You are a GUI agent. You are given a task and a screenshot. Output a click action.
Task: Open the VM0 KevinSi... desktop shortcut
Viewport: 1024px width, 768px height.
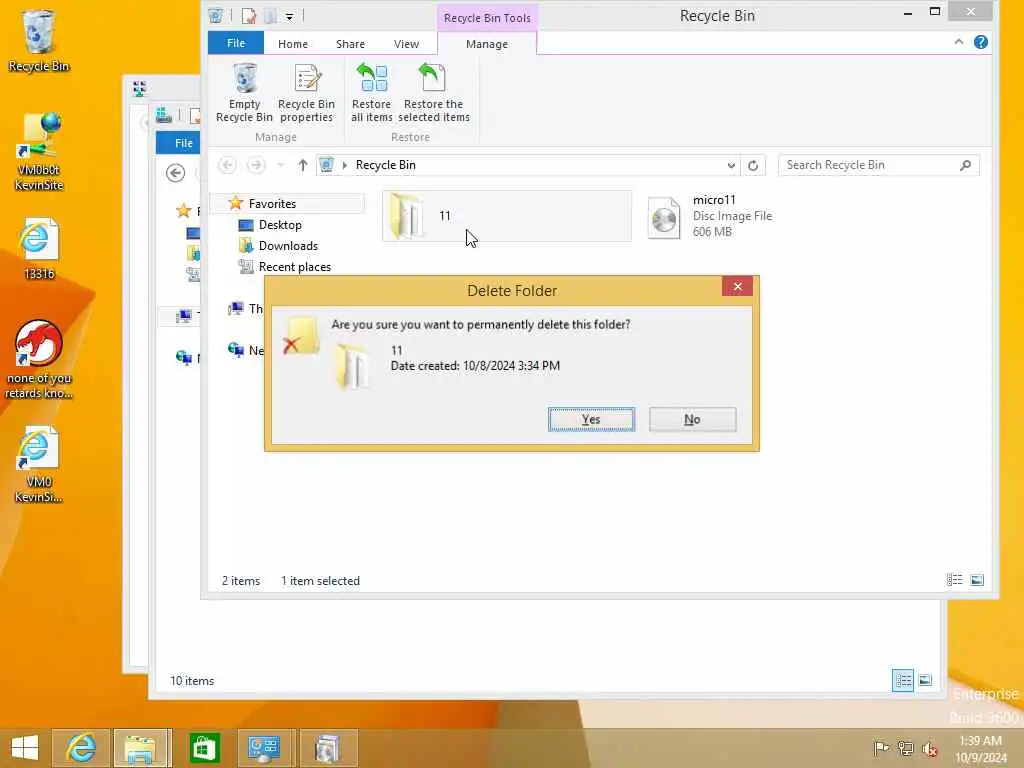[x=39, y=464]
